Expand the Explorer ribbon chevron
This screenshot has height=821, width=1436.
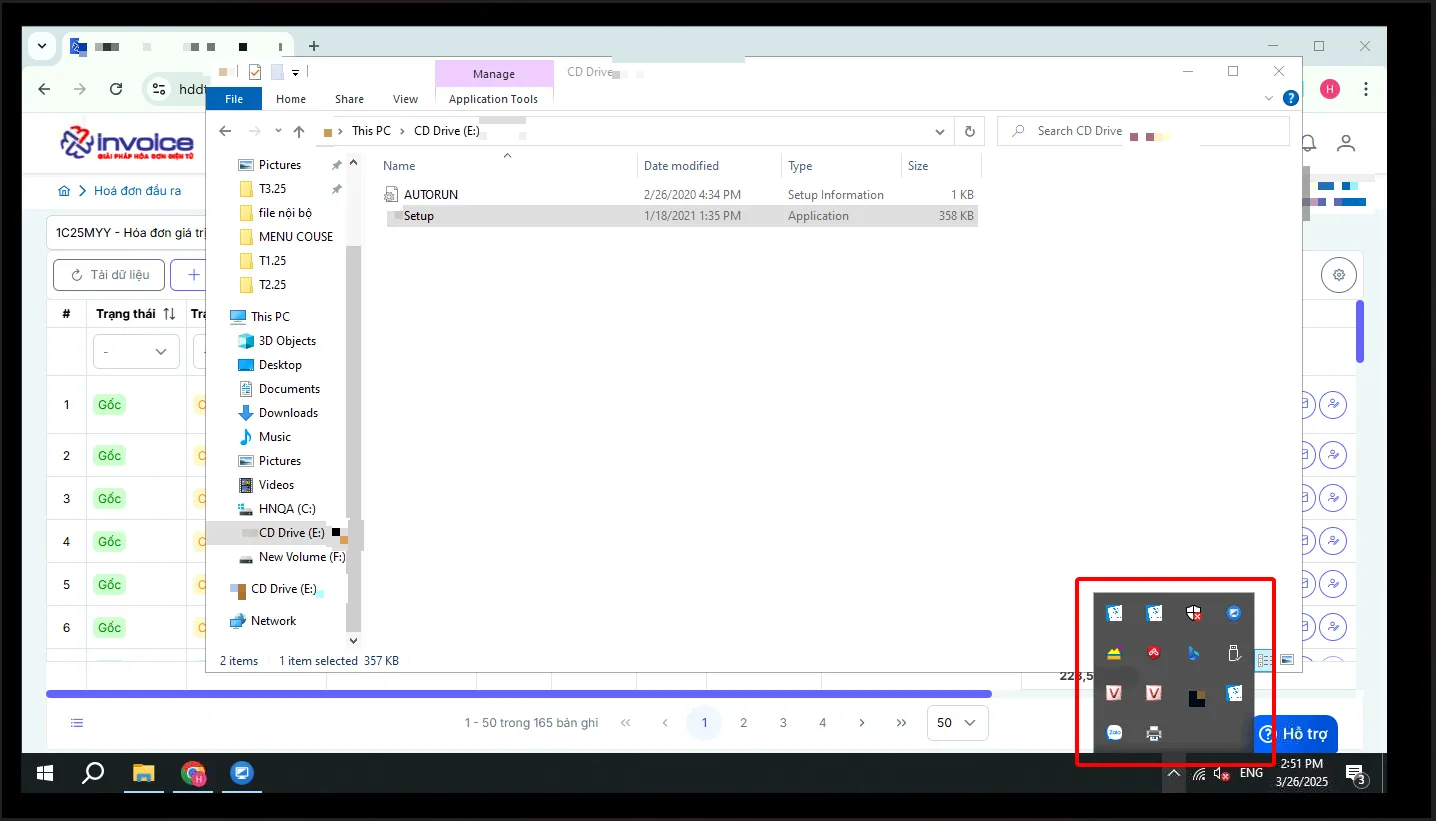coord(1270,98)
